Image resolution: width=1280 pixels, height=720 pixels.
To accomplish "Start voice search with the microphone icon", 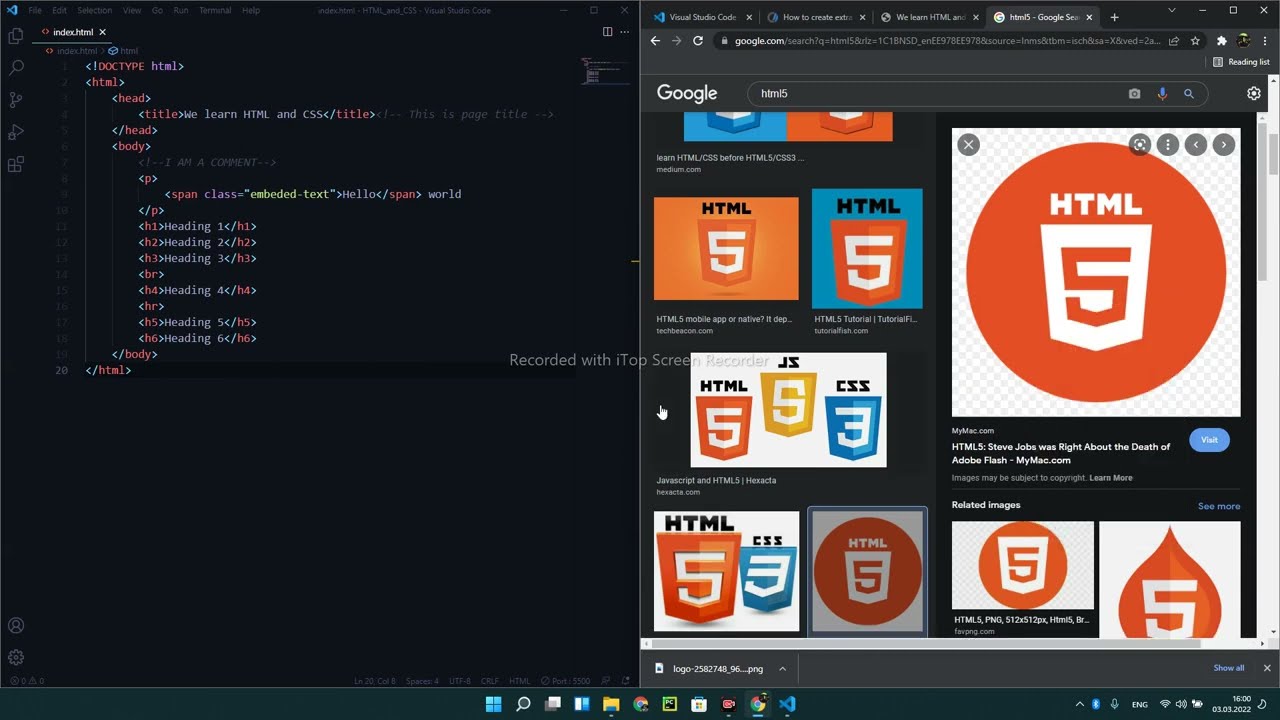I will tap(1162, 93).
